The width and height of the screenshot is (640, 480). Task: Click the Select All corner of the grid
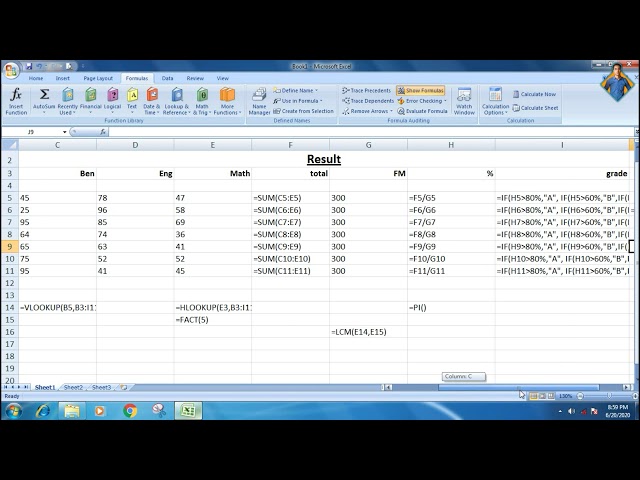click(x=10, y=145)
